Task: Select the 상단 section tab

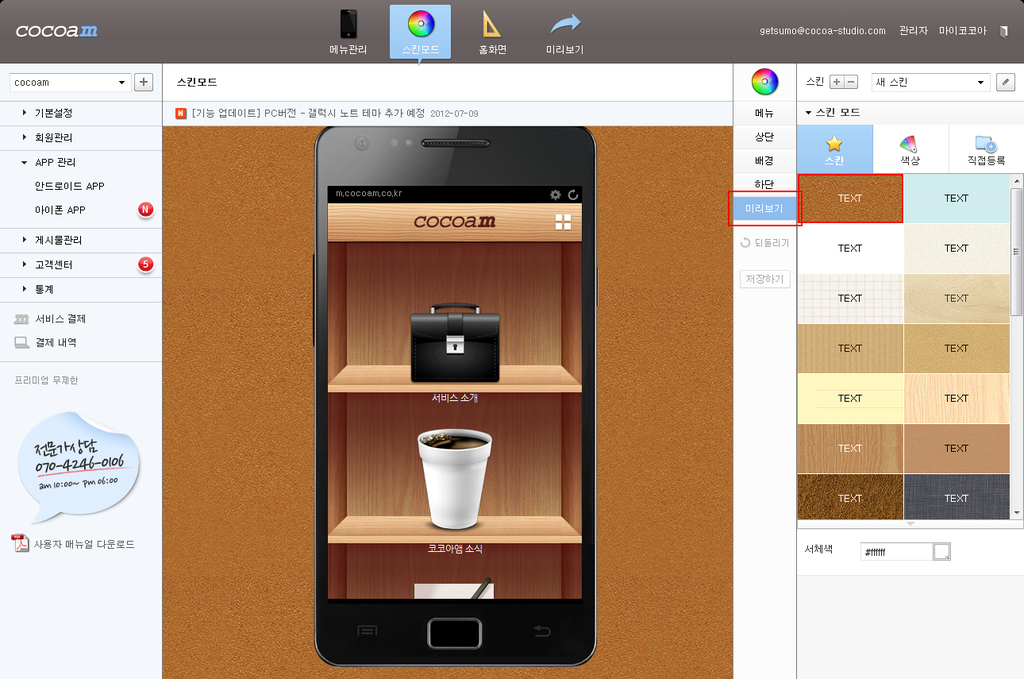Action: (x=765, y=136)
